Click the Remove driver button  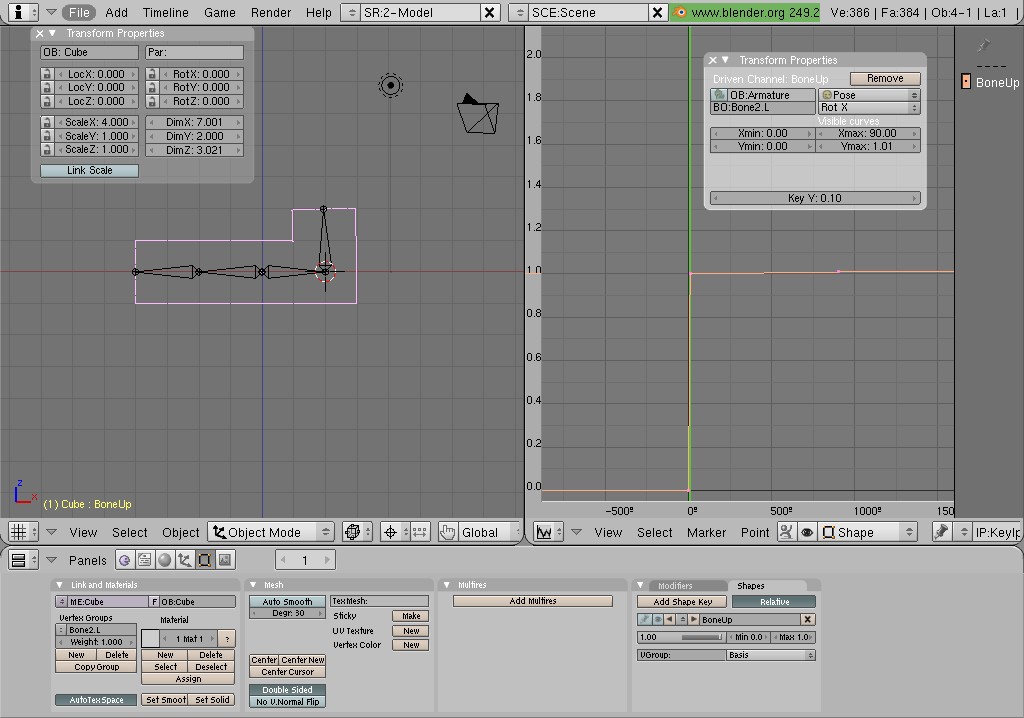click(885, 78)
